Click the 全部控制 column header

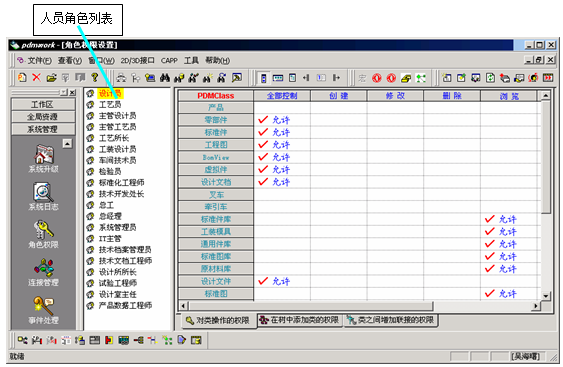pyautogui.click(x=282, y=96)
